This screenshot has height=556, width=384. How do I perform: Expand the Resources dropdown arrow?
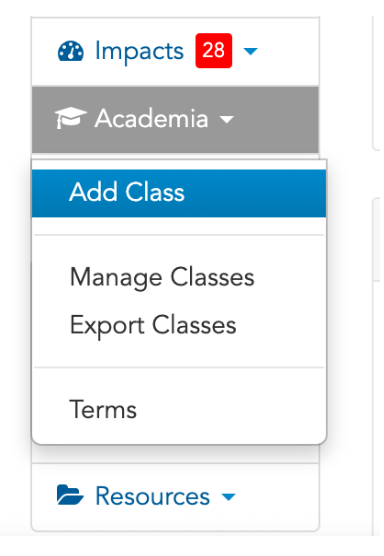coord(228,497)
